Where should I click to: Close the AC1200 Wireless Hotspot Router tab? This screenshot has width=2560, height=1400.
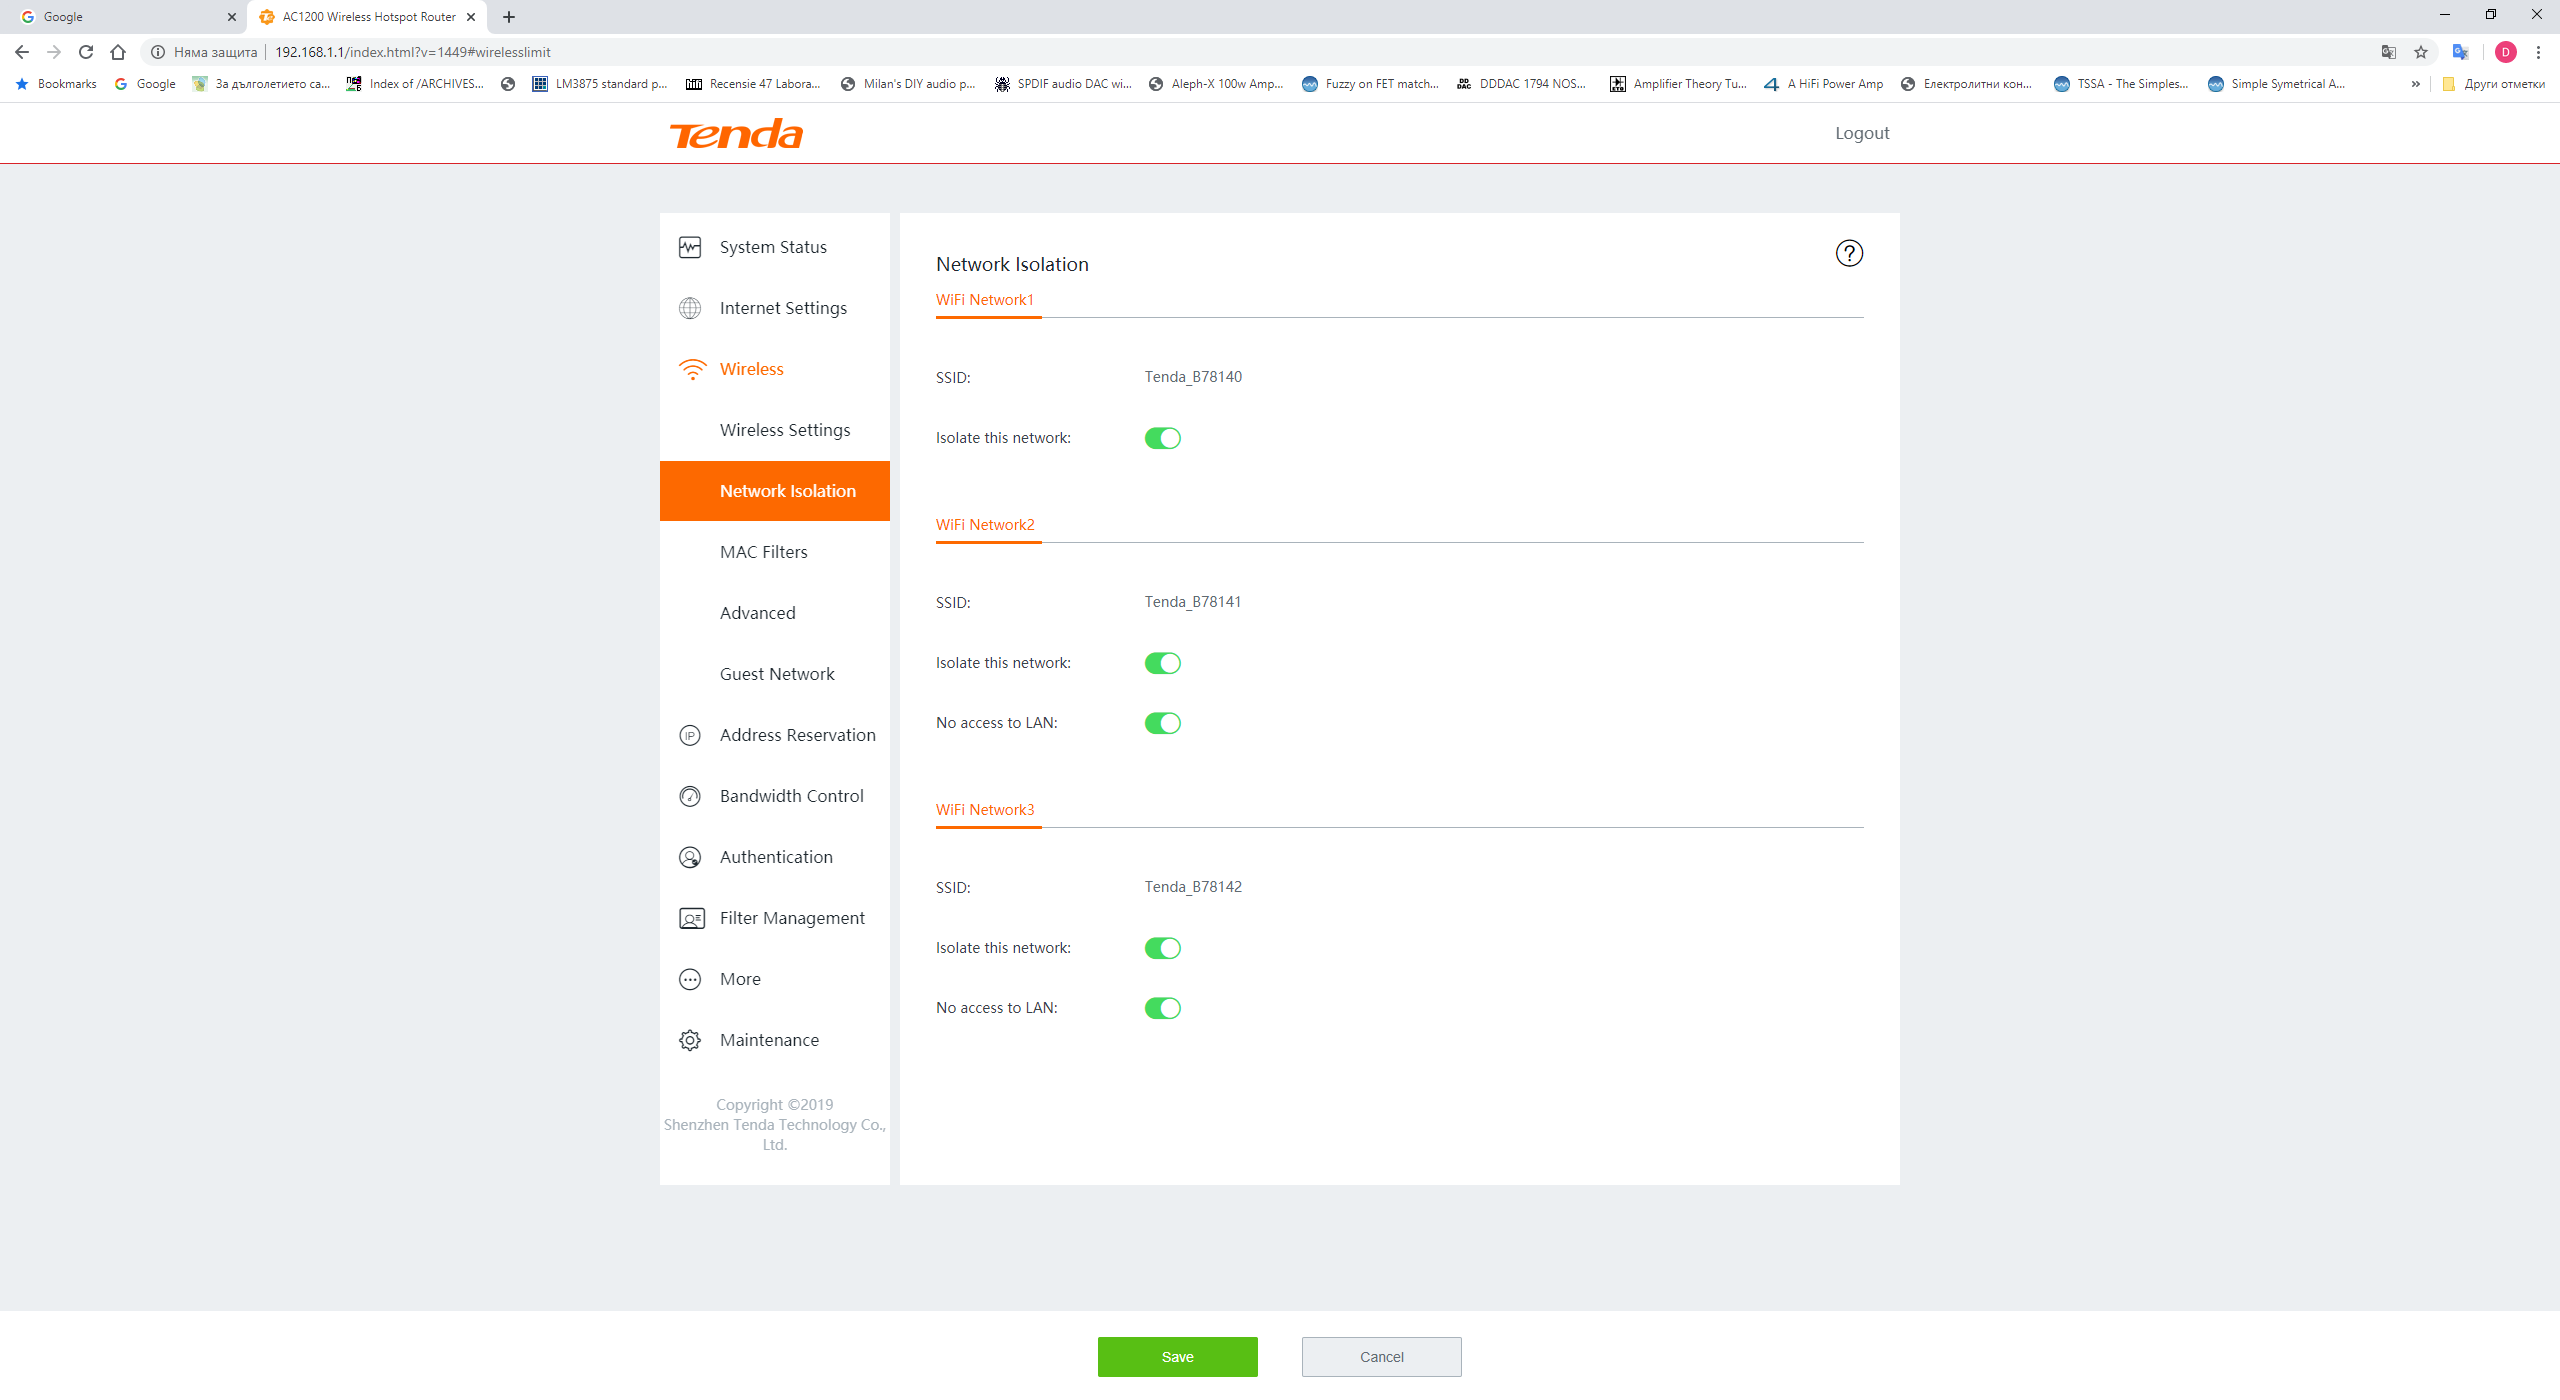click(471, 17)
